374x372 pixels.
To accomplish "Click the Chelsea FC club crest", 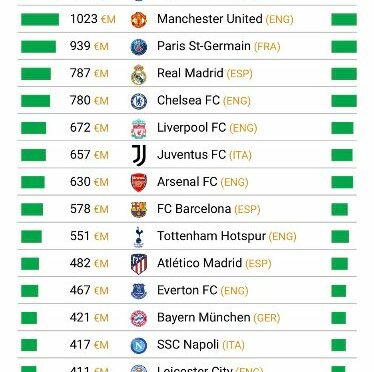I will click(x=139, y=101).
